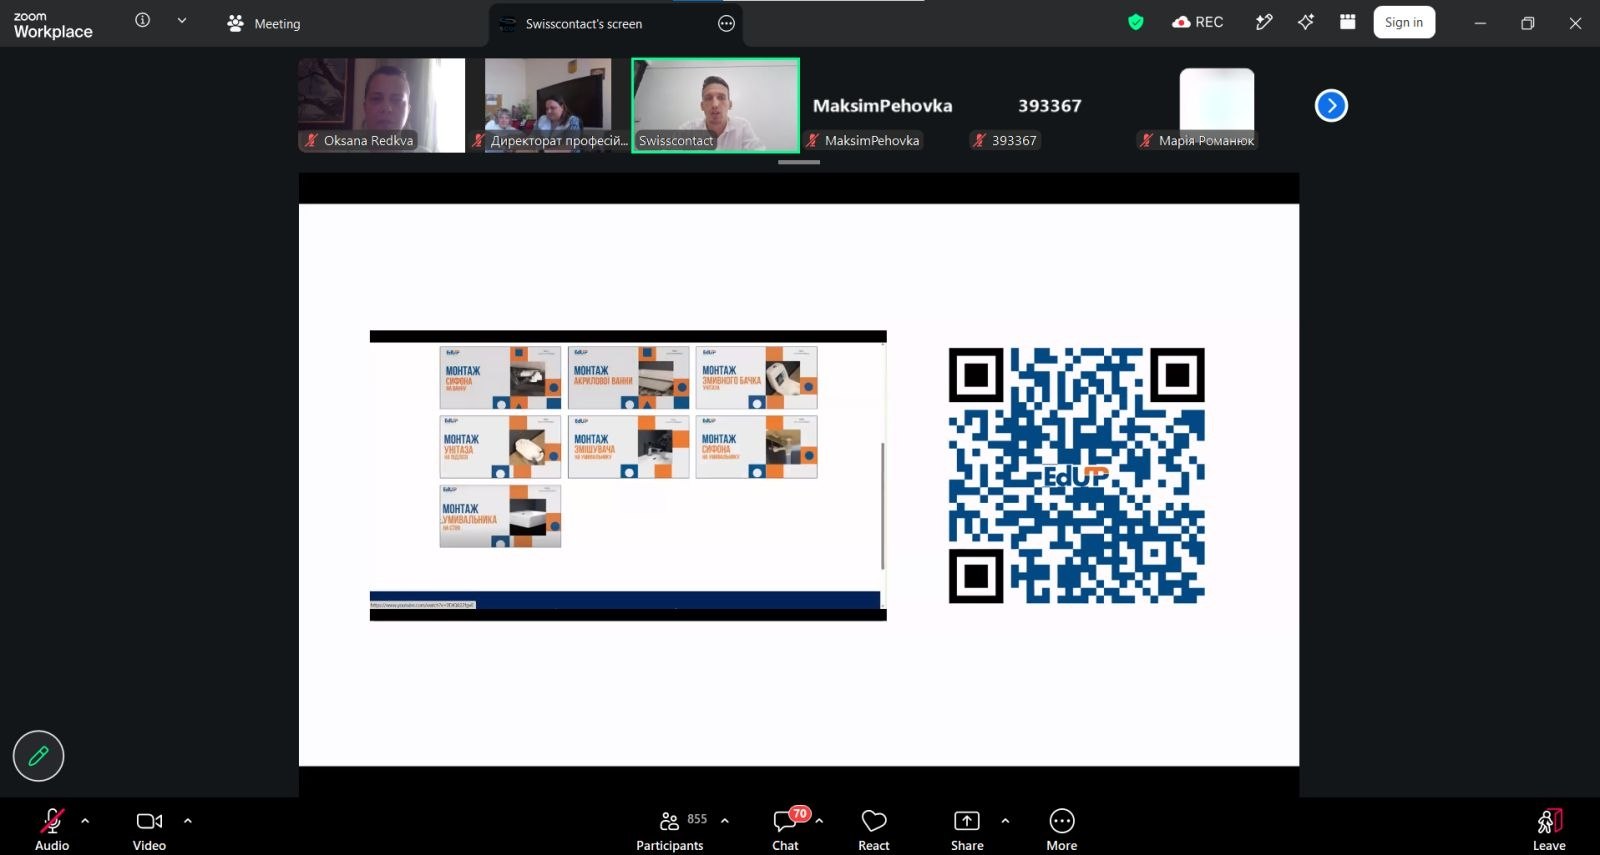Open the Meeting tab
The image size is (1600, 855).
tap(263, 23)
